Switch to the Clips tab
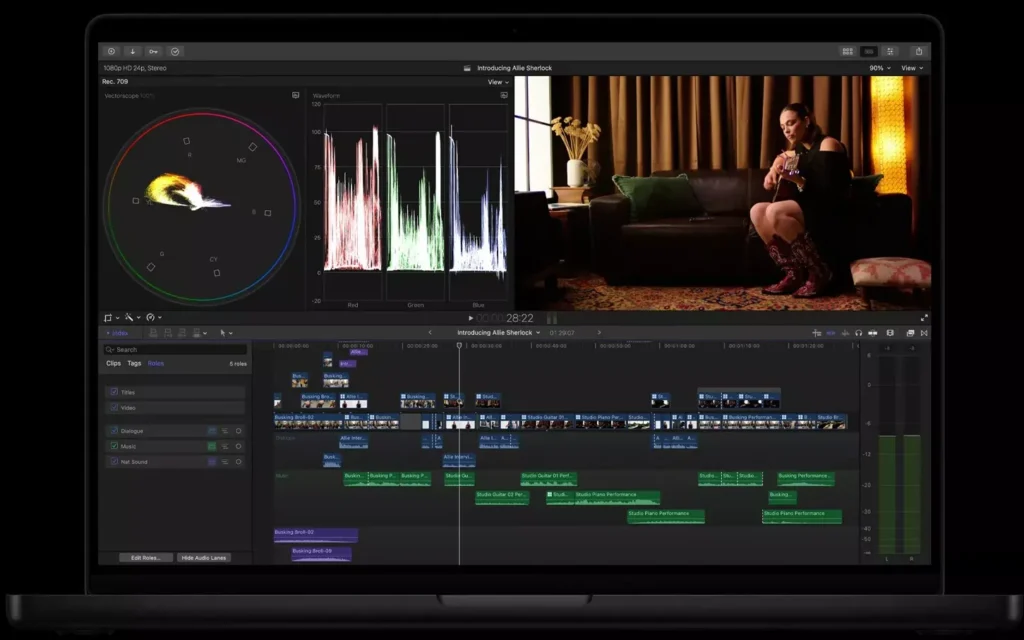 114,363
